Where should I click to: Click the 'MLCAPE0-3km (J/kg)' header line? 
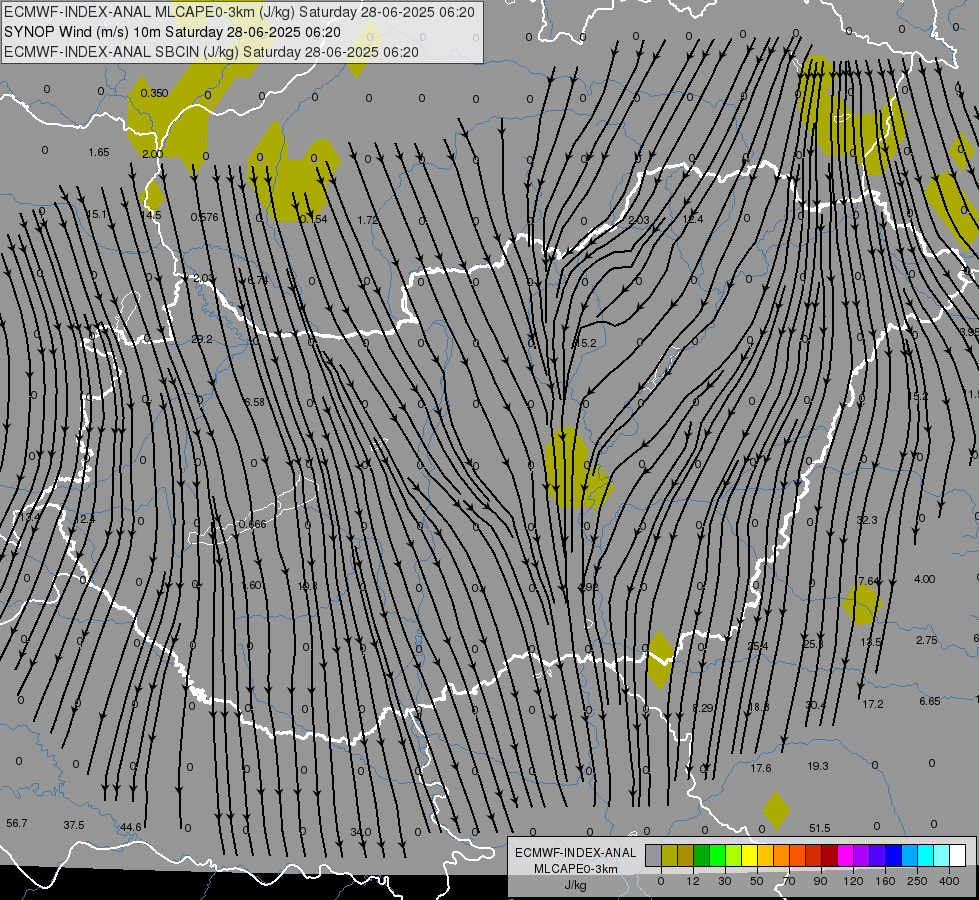(239, 12)
